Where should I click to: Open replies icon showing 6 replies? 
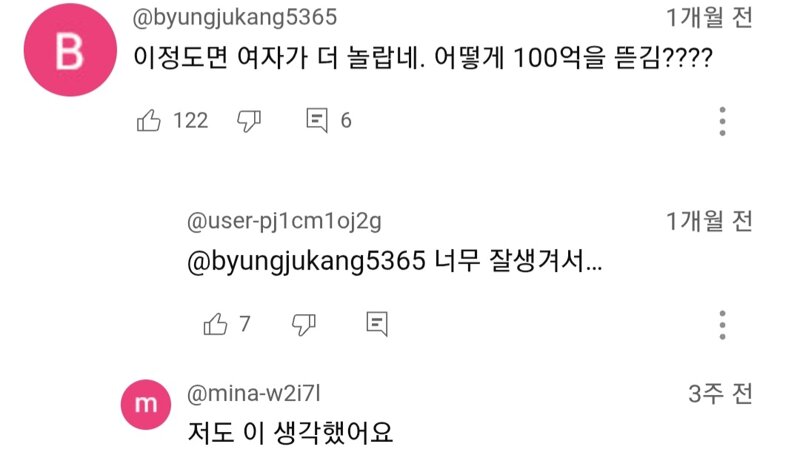pyautogui.click(x=317, y=120)
